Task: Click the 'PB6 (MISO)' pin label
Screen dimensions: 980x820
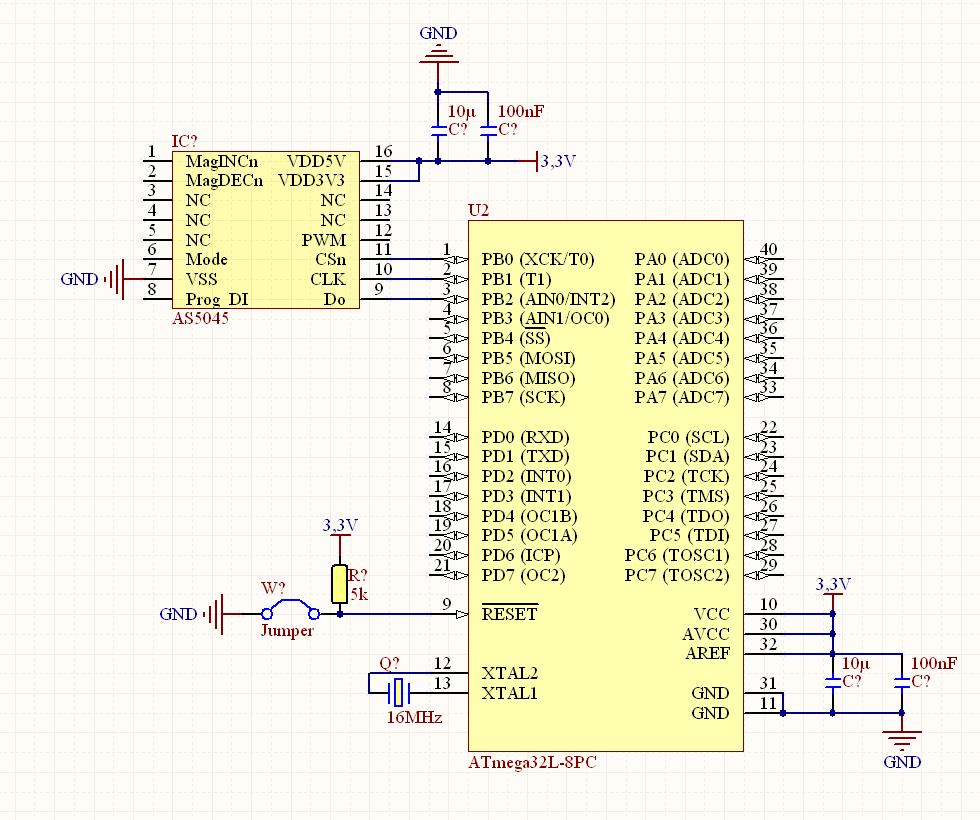Action: coord(529,379)
